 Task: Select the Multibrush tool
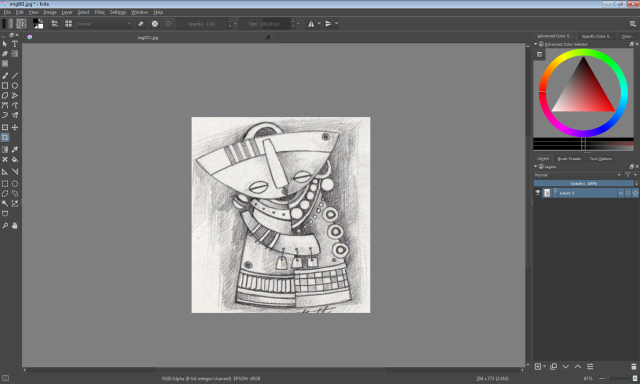[15, 115]
